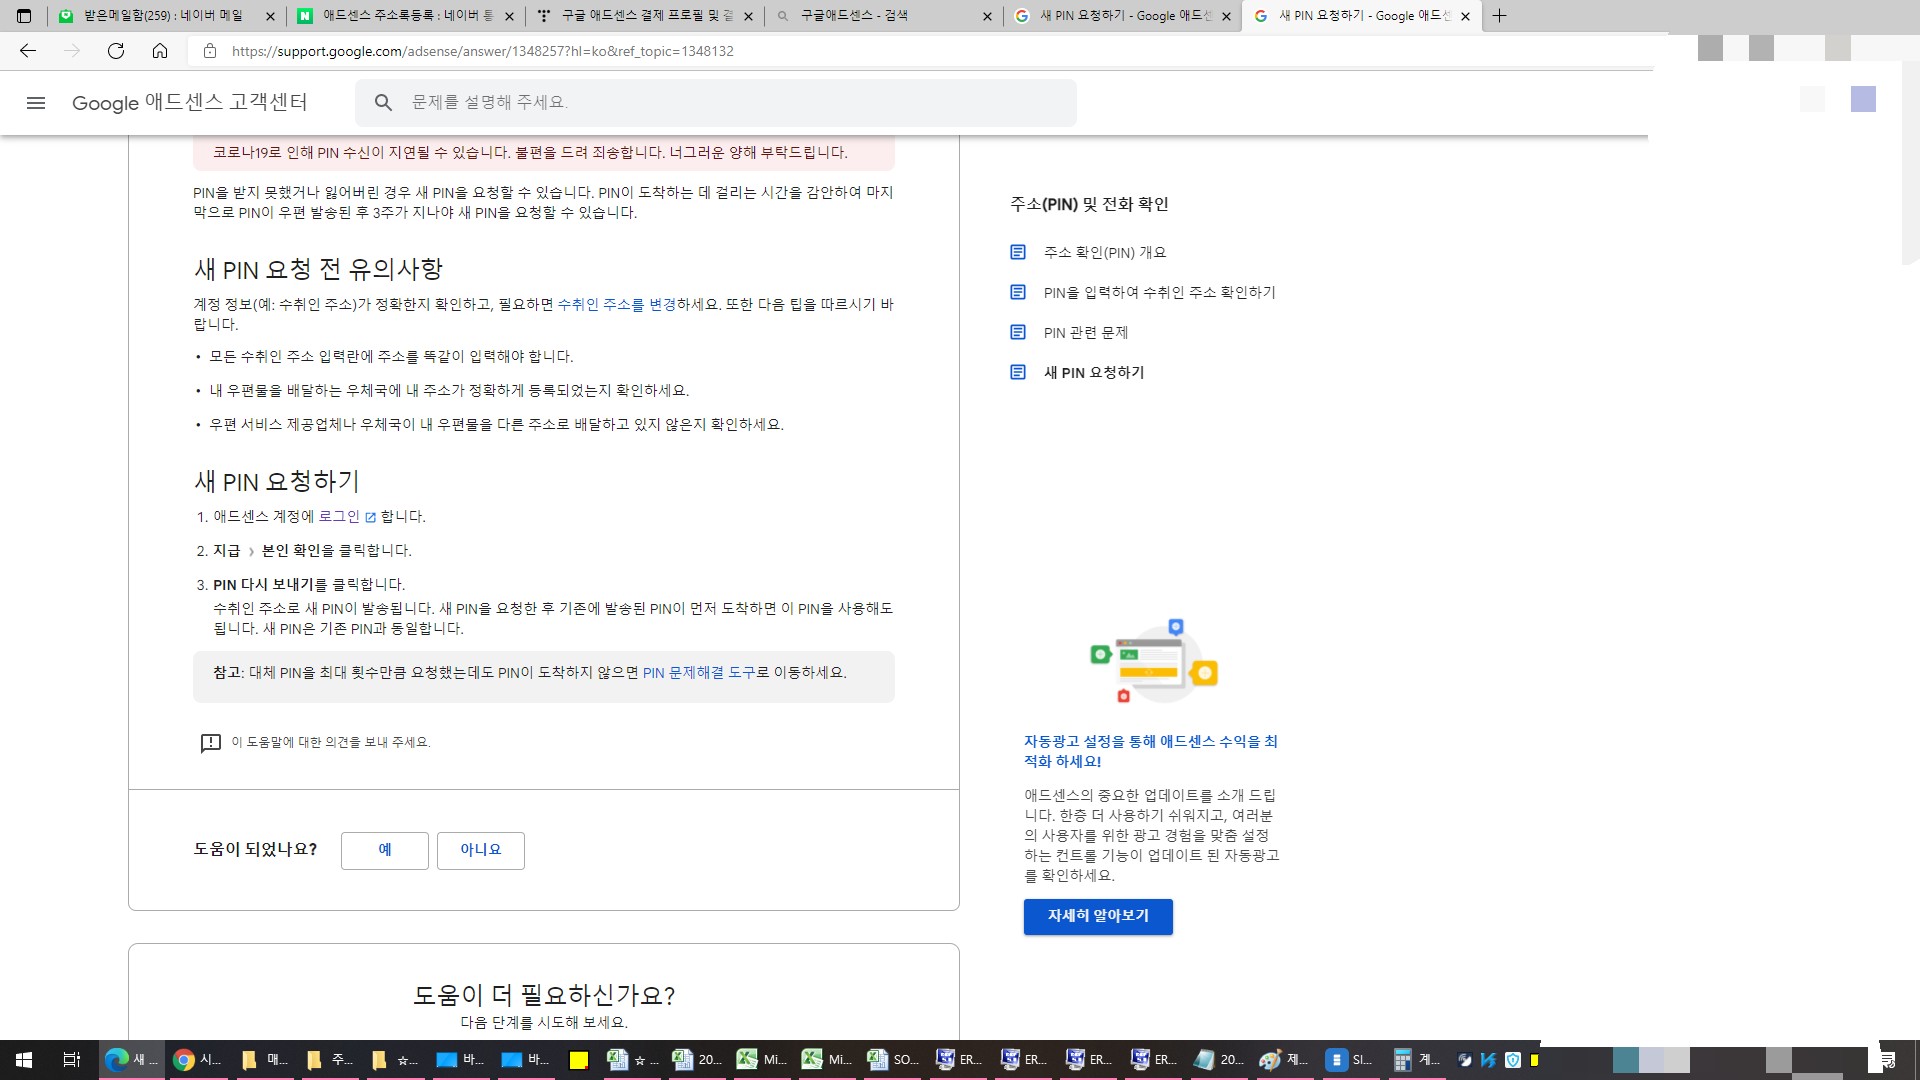Viewport: 1920px width, 1080px height.
Task: Open the PIN을 입력하여 수취인 주소 확인하기 article
Action: [x=1160, y=292]
